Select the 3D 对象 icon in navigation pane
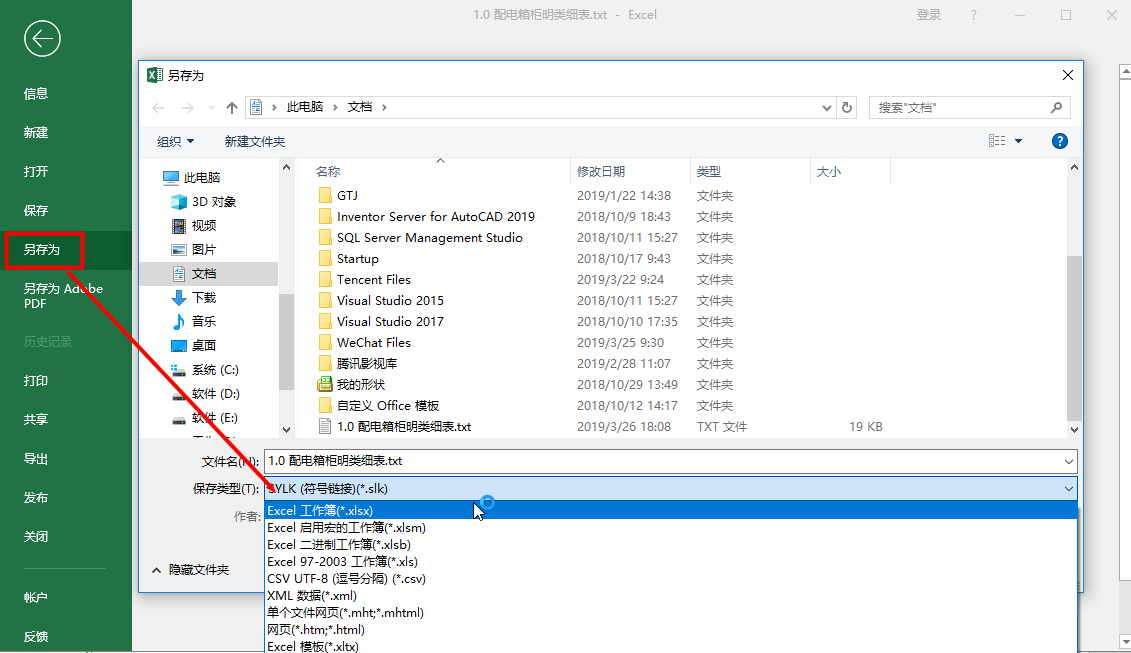1131x653 pixels. 178,202
